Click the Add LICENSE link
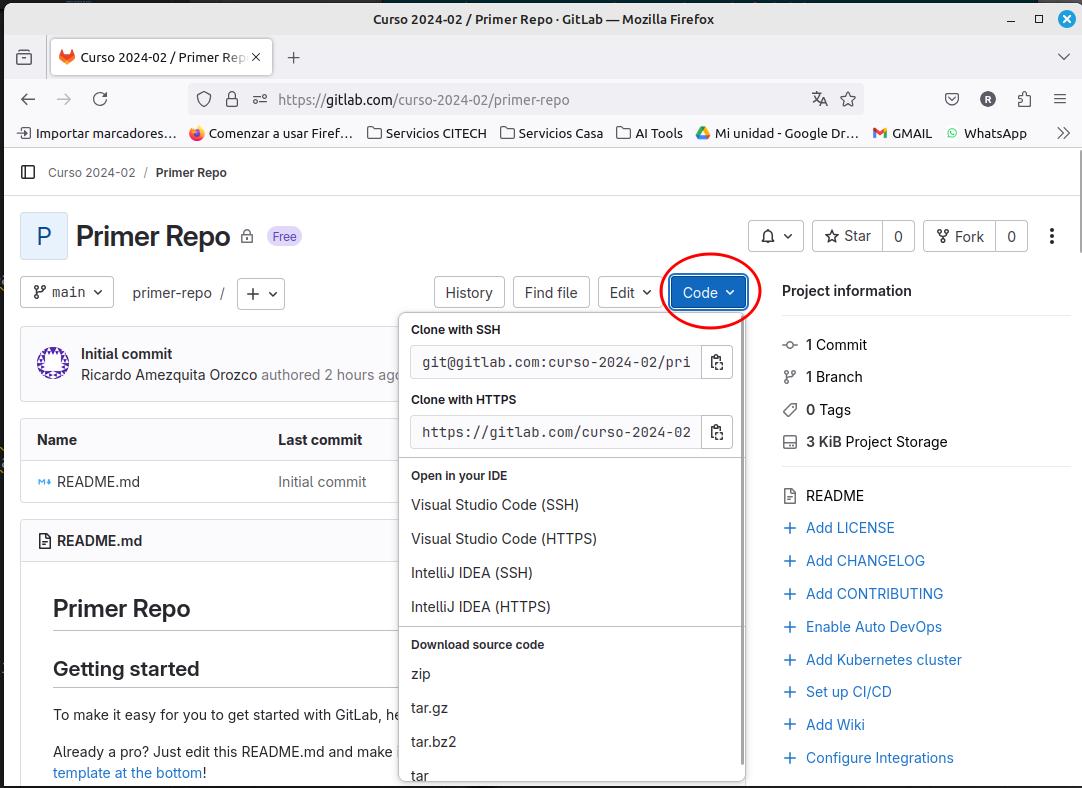Screen dimensions: 1082x788 point(850,528)
